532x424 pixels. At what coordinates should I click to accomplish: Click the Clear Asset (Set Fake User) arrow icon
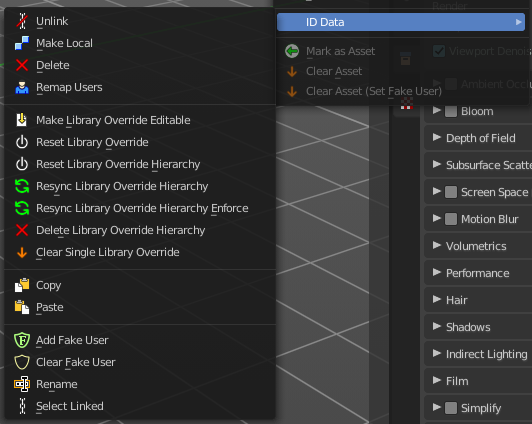[292, 92]
